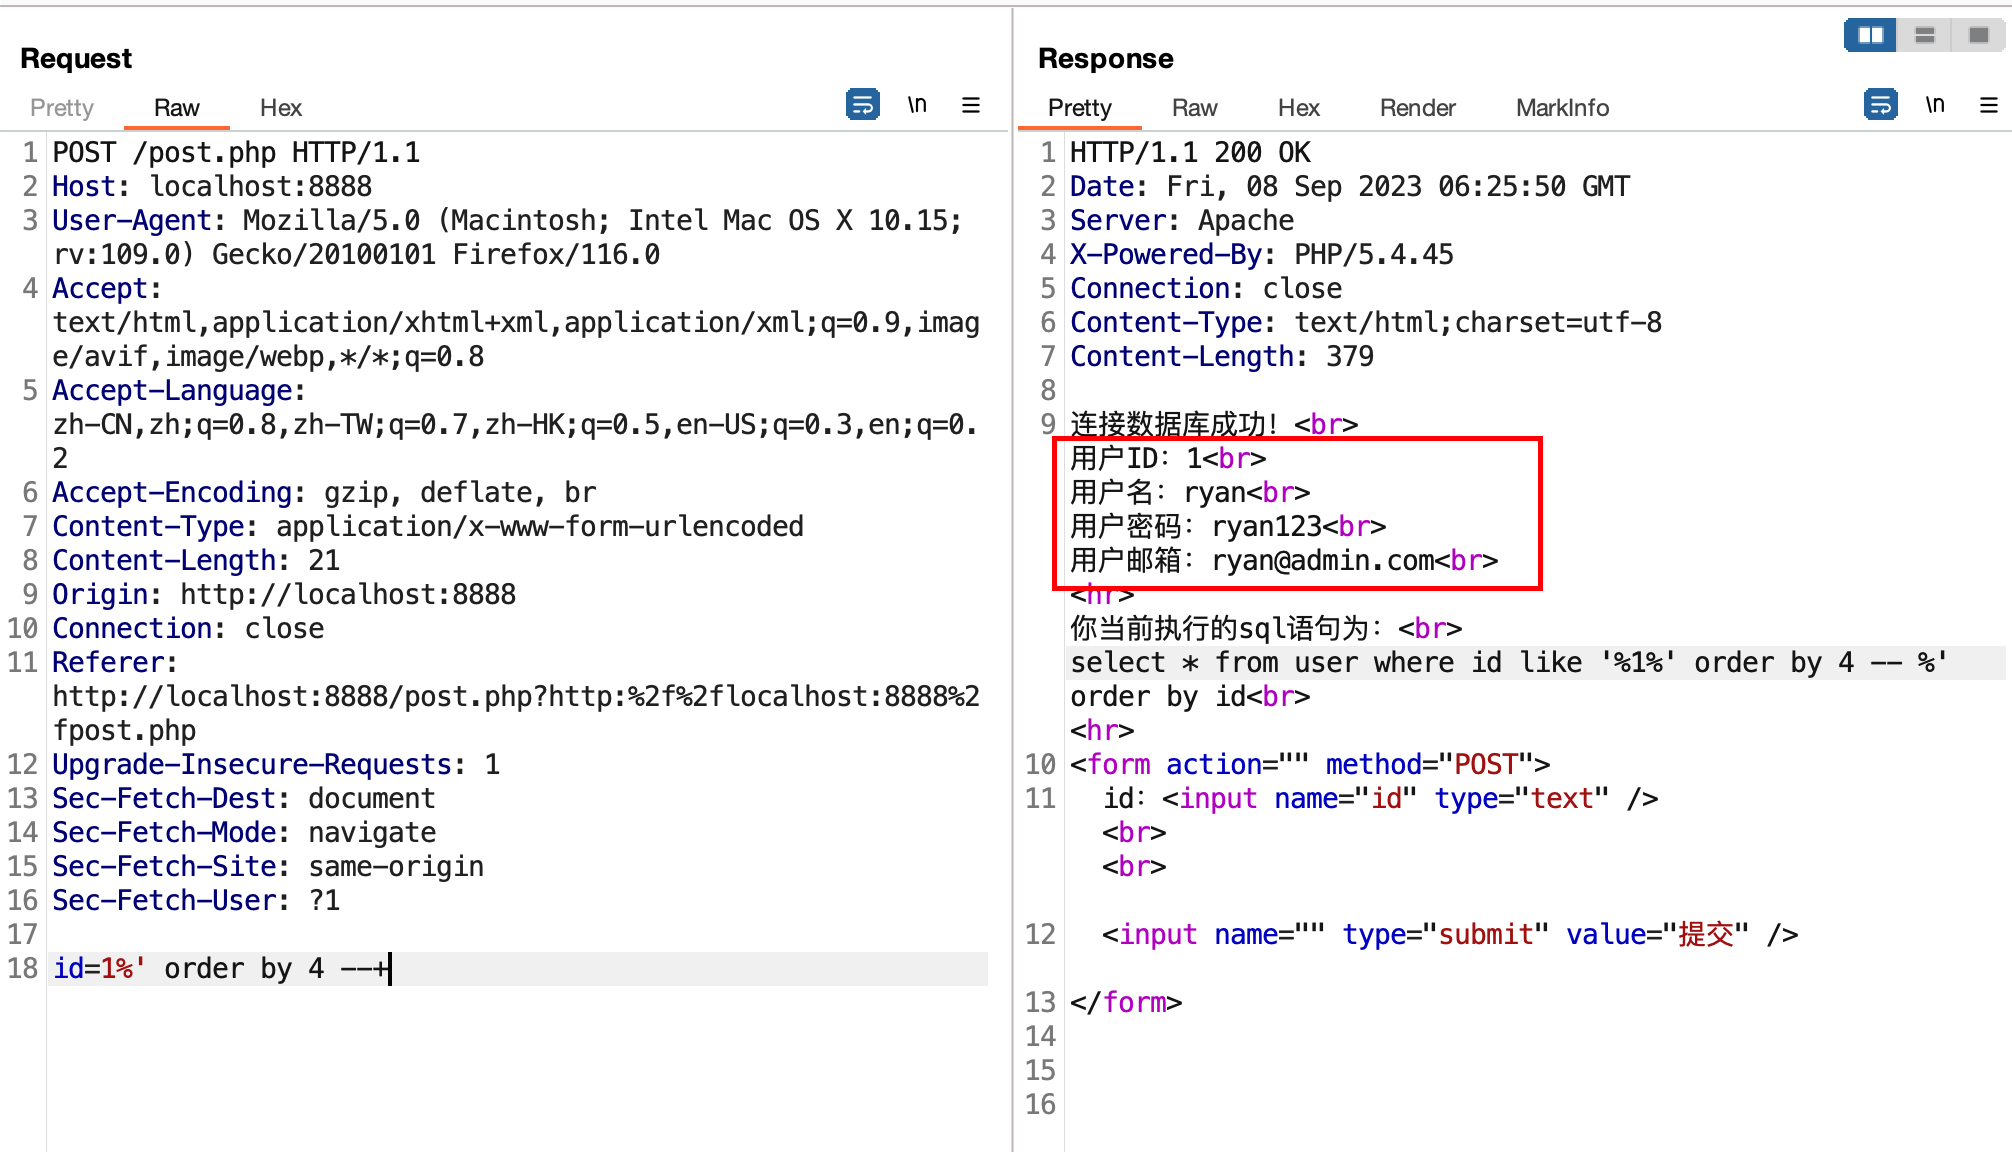Open the Response editor options menu
Screen dimensions: 2012x1152
coord(1990,104)
